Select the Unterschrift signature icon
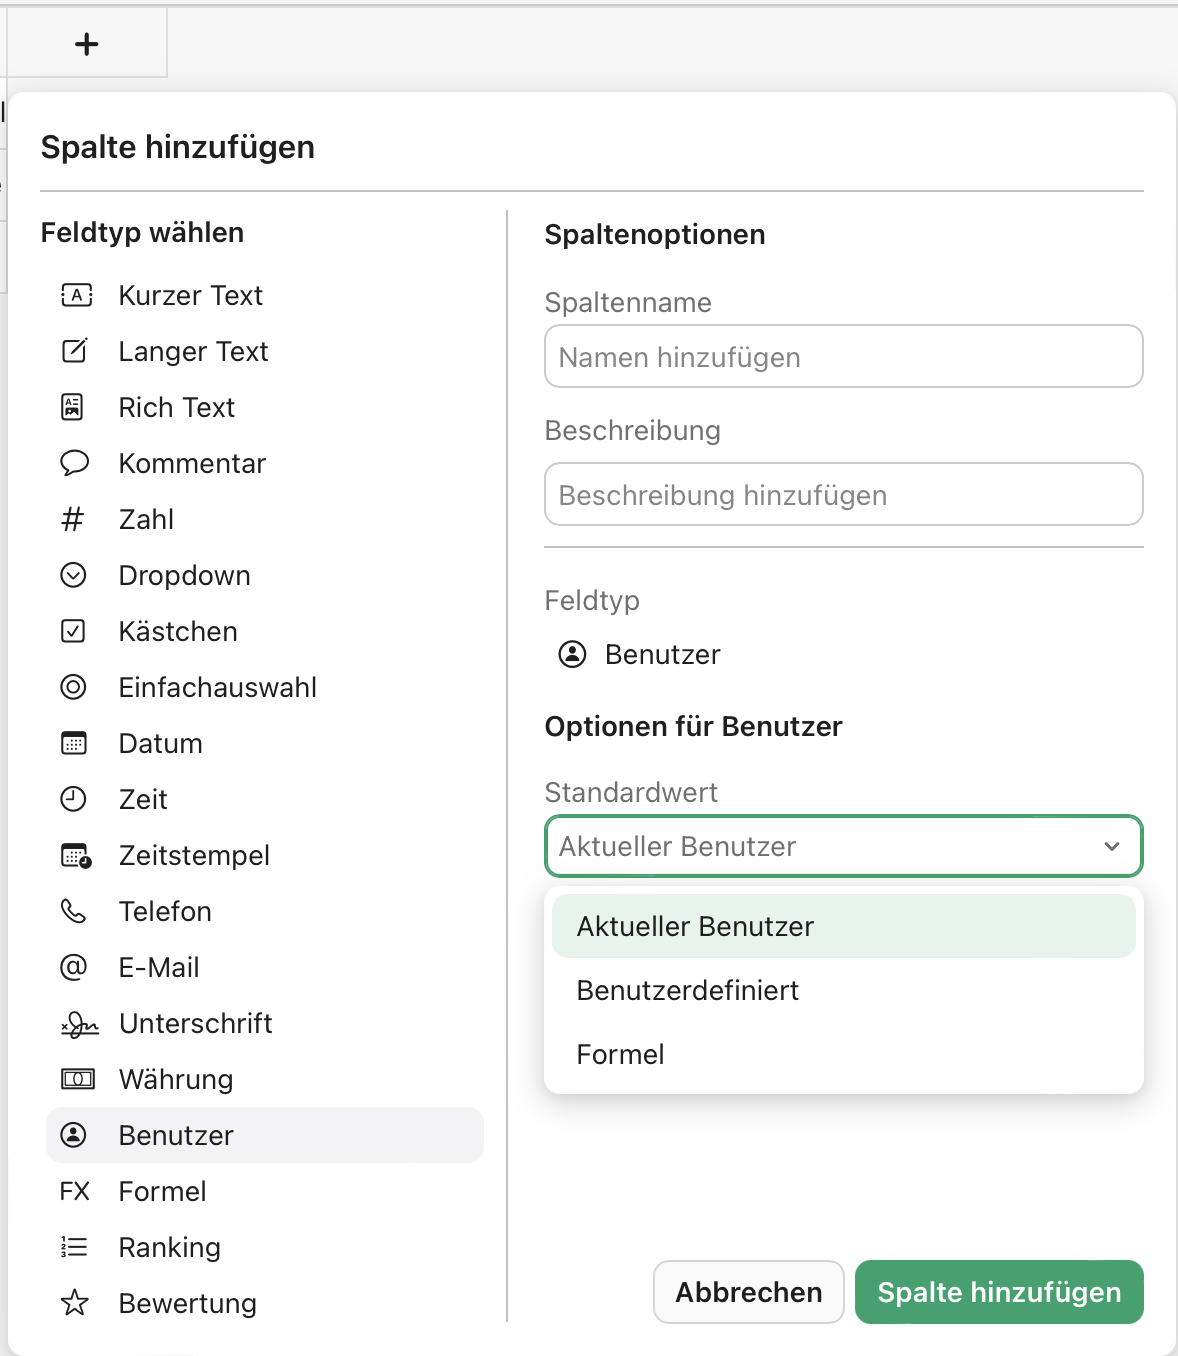This screenshot has width=1178, height=1356. click(x=76, y=1023)
